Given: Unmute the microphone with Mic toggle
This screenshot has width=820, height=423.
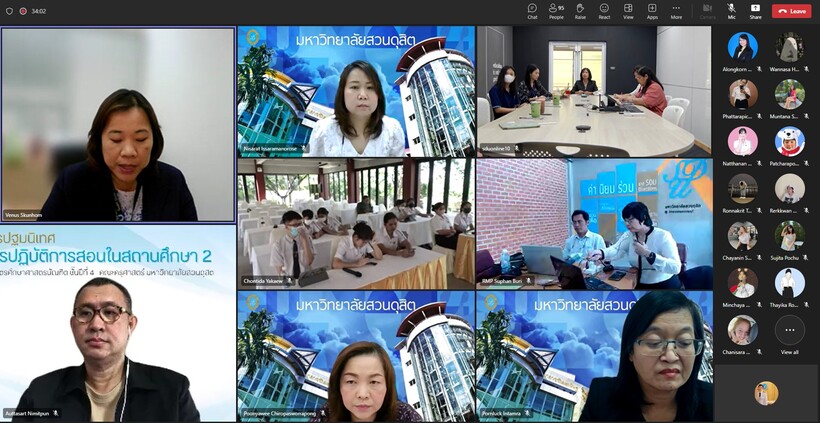Looking at the screenshot, I should (x=731, y=10).
